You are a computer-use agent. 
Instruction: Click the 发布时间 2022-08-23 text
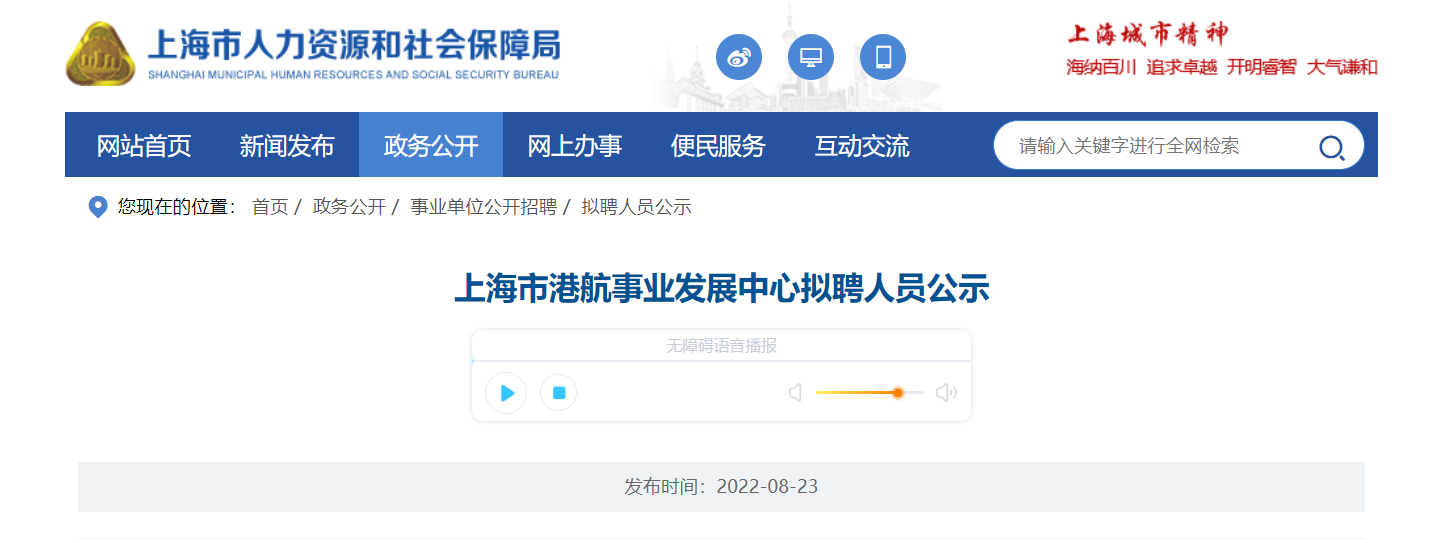click(721, 487)
